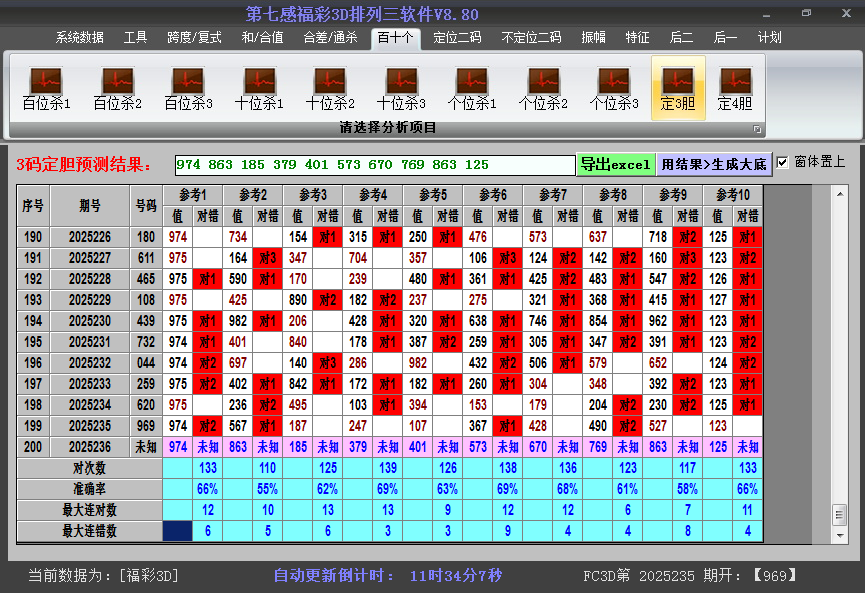Open the 系统数据 menu
Image resolution: width=865 pixels, height=593 pixels.
79,38
